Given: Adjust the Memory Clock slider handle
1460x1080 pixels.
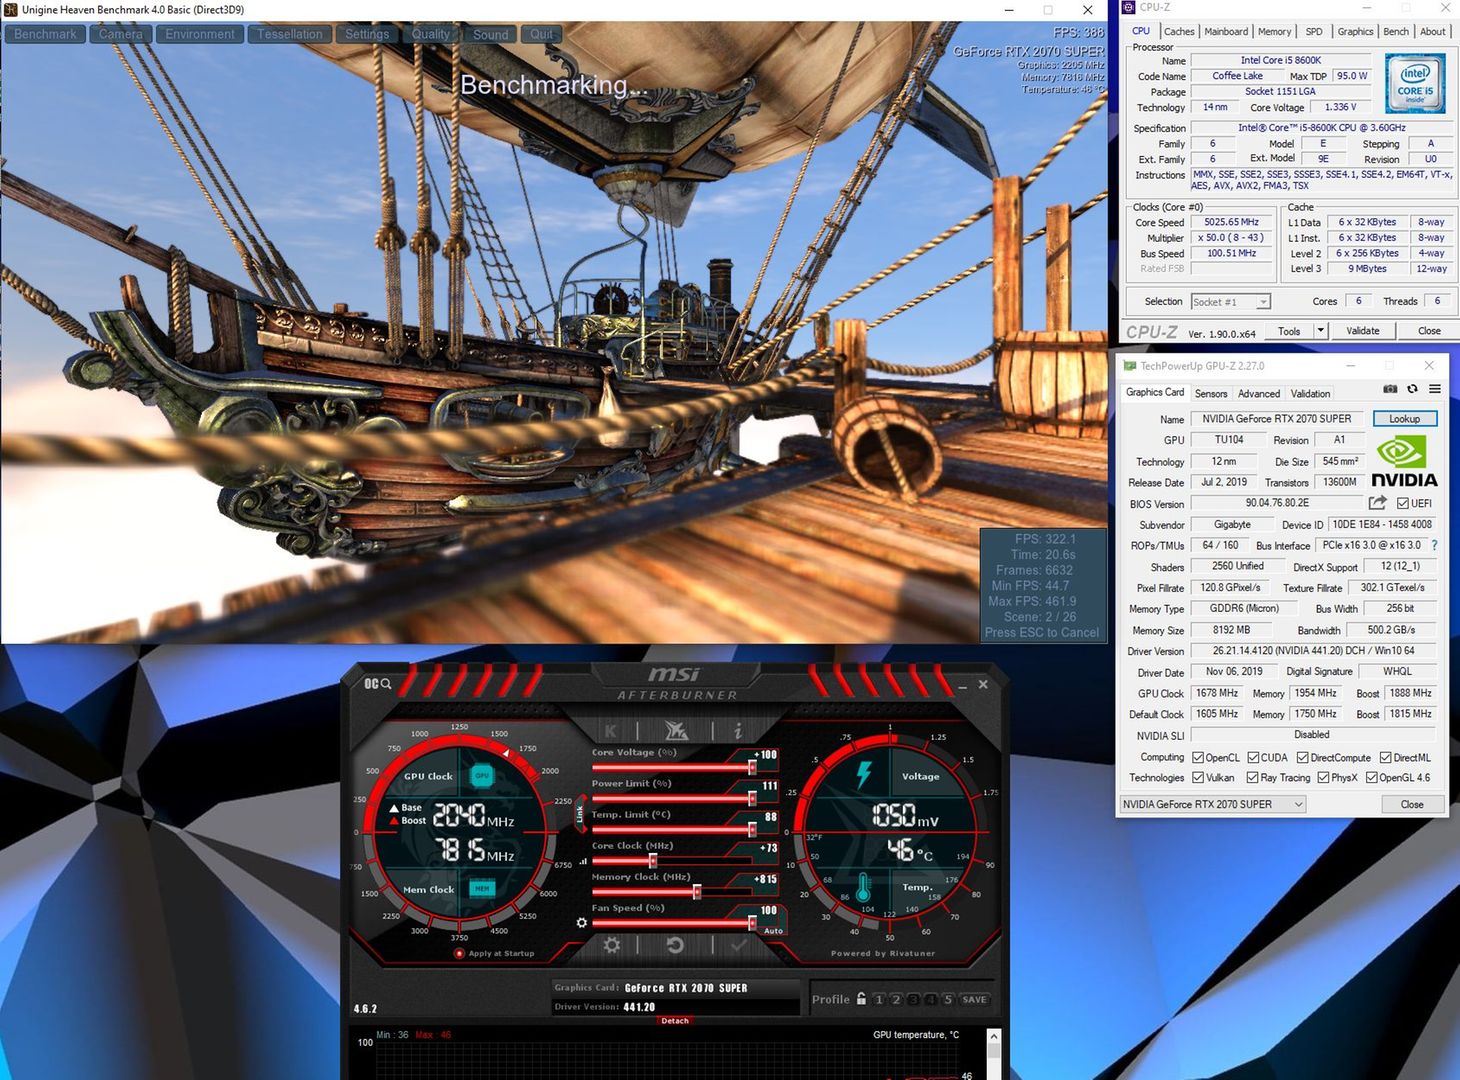Looking at the screenshot, I should (x=697, y=892).
